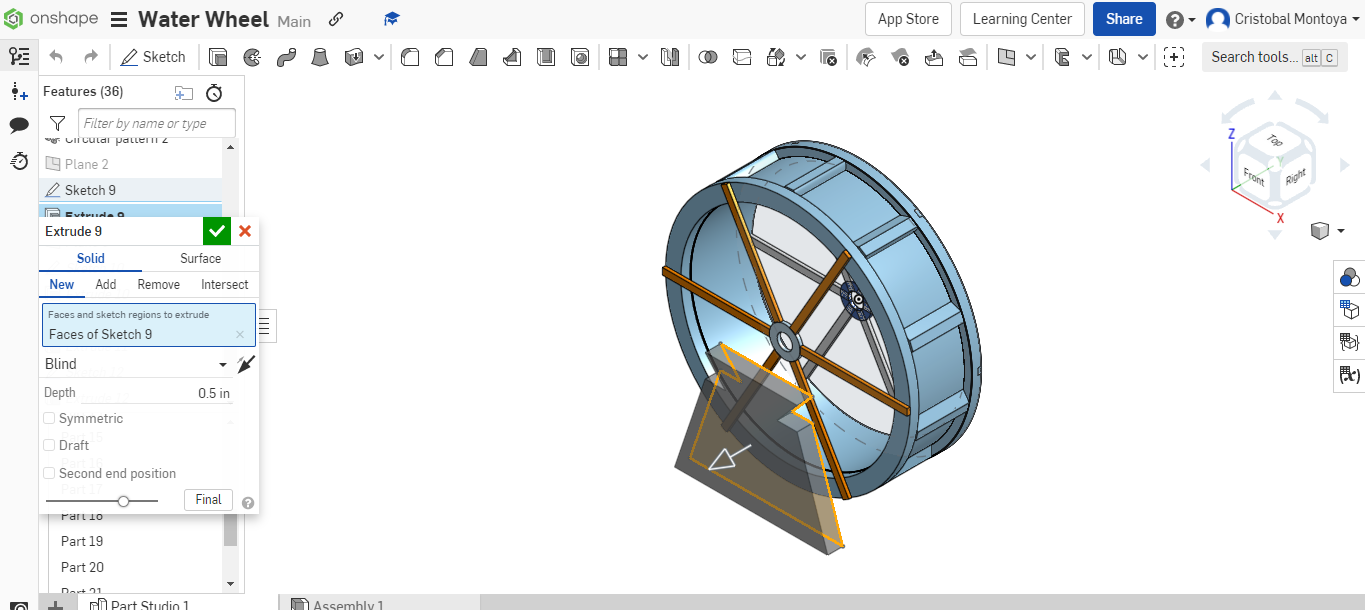1365x610 pixels.
Task: Select the Mirror tool
Action: [670, 57]
